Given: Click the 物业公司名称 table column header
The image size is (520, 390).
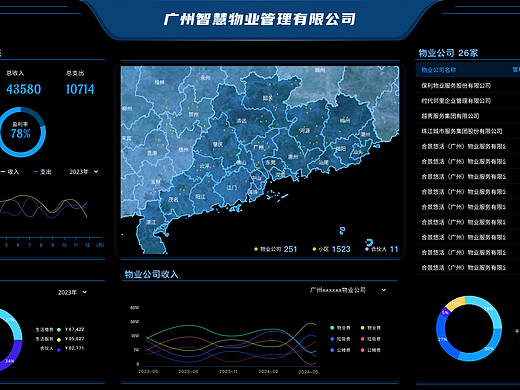Looking at the screenshot, I should pos(439,70).
